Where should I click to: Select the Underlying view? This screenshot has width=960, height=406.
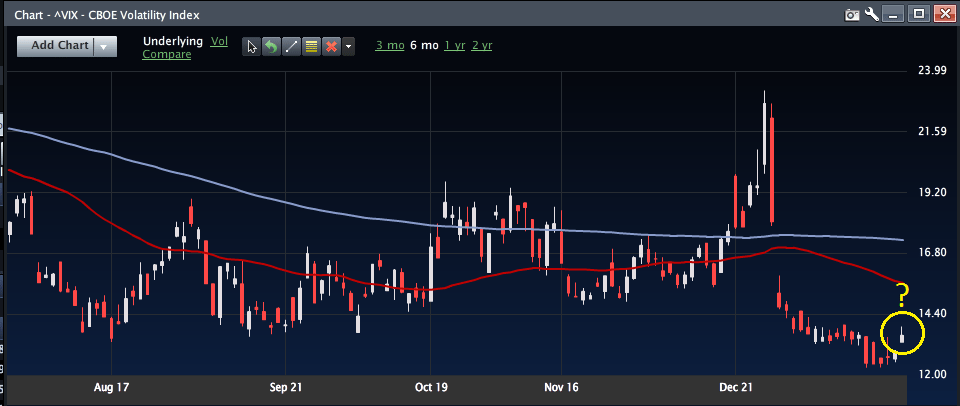click(172, 41)
